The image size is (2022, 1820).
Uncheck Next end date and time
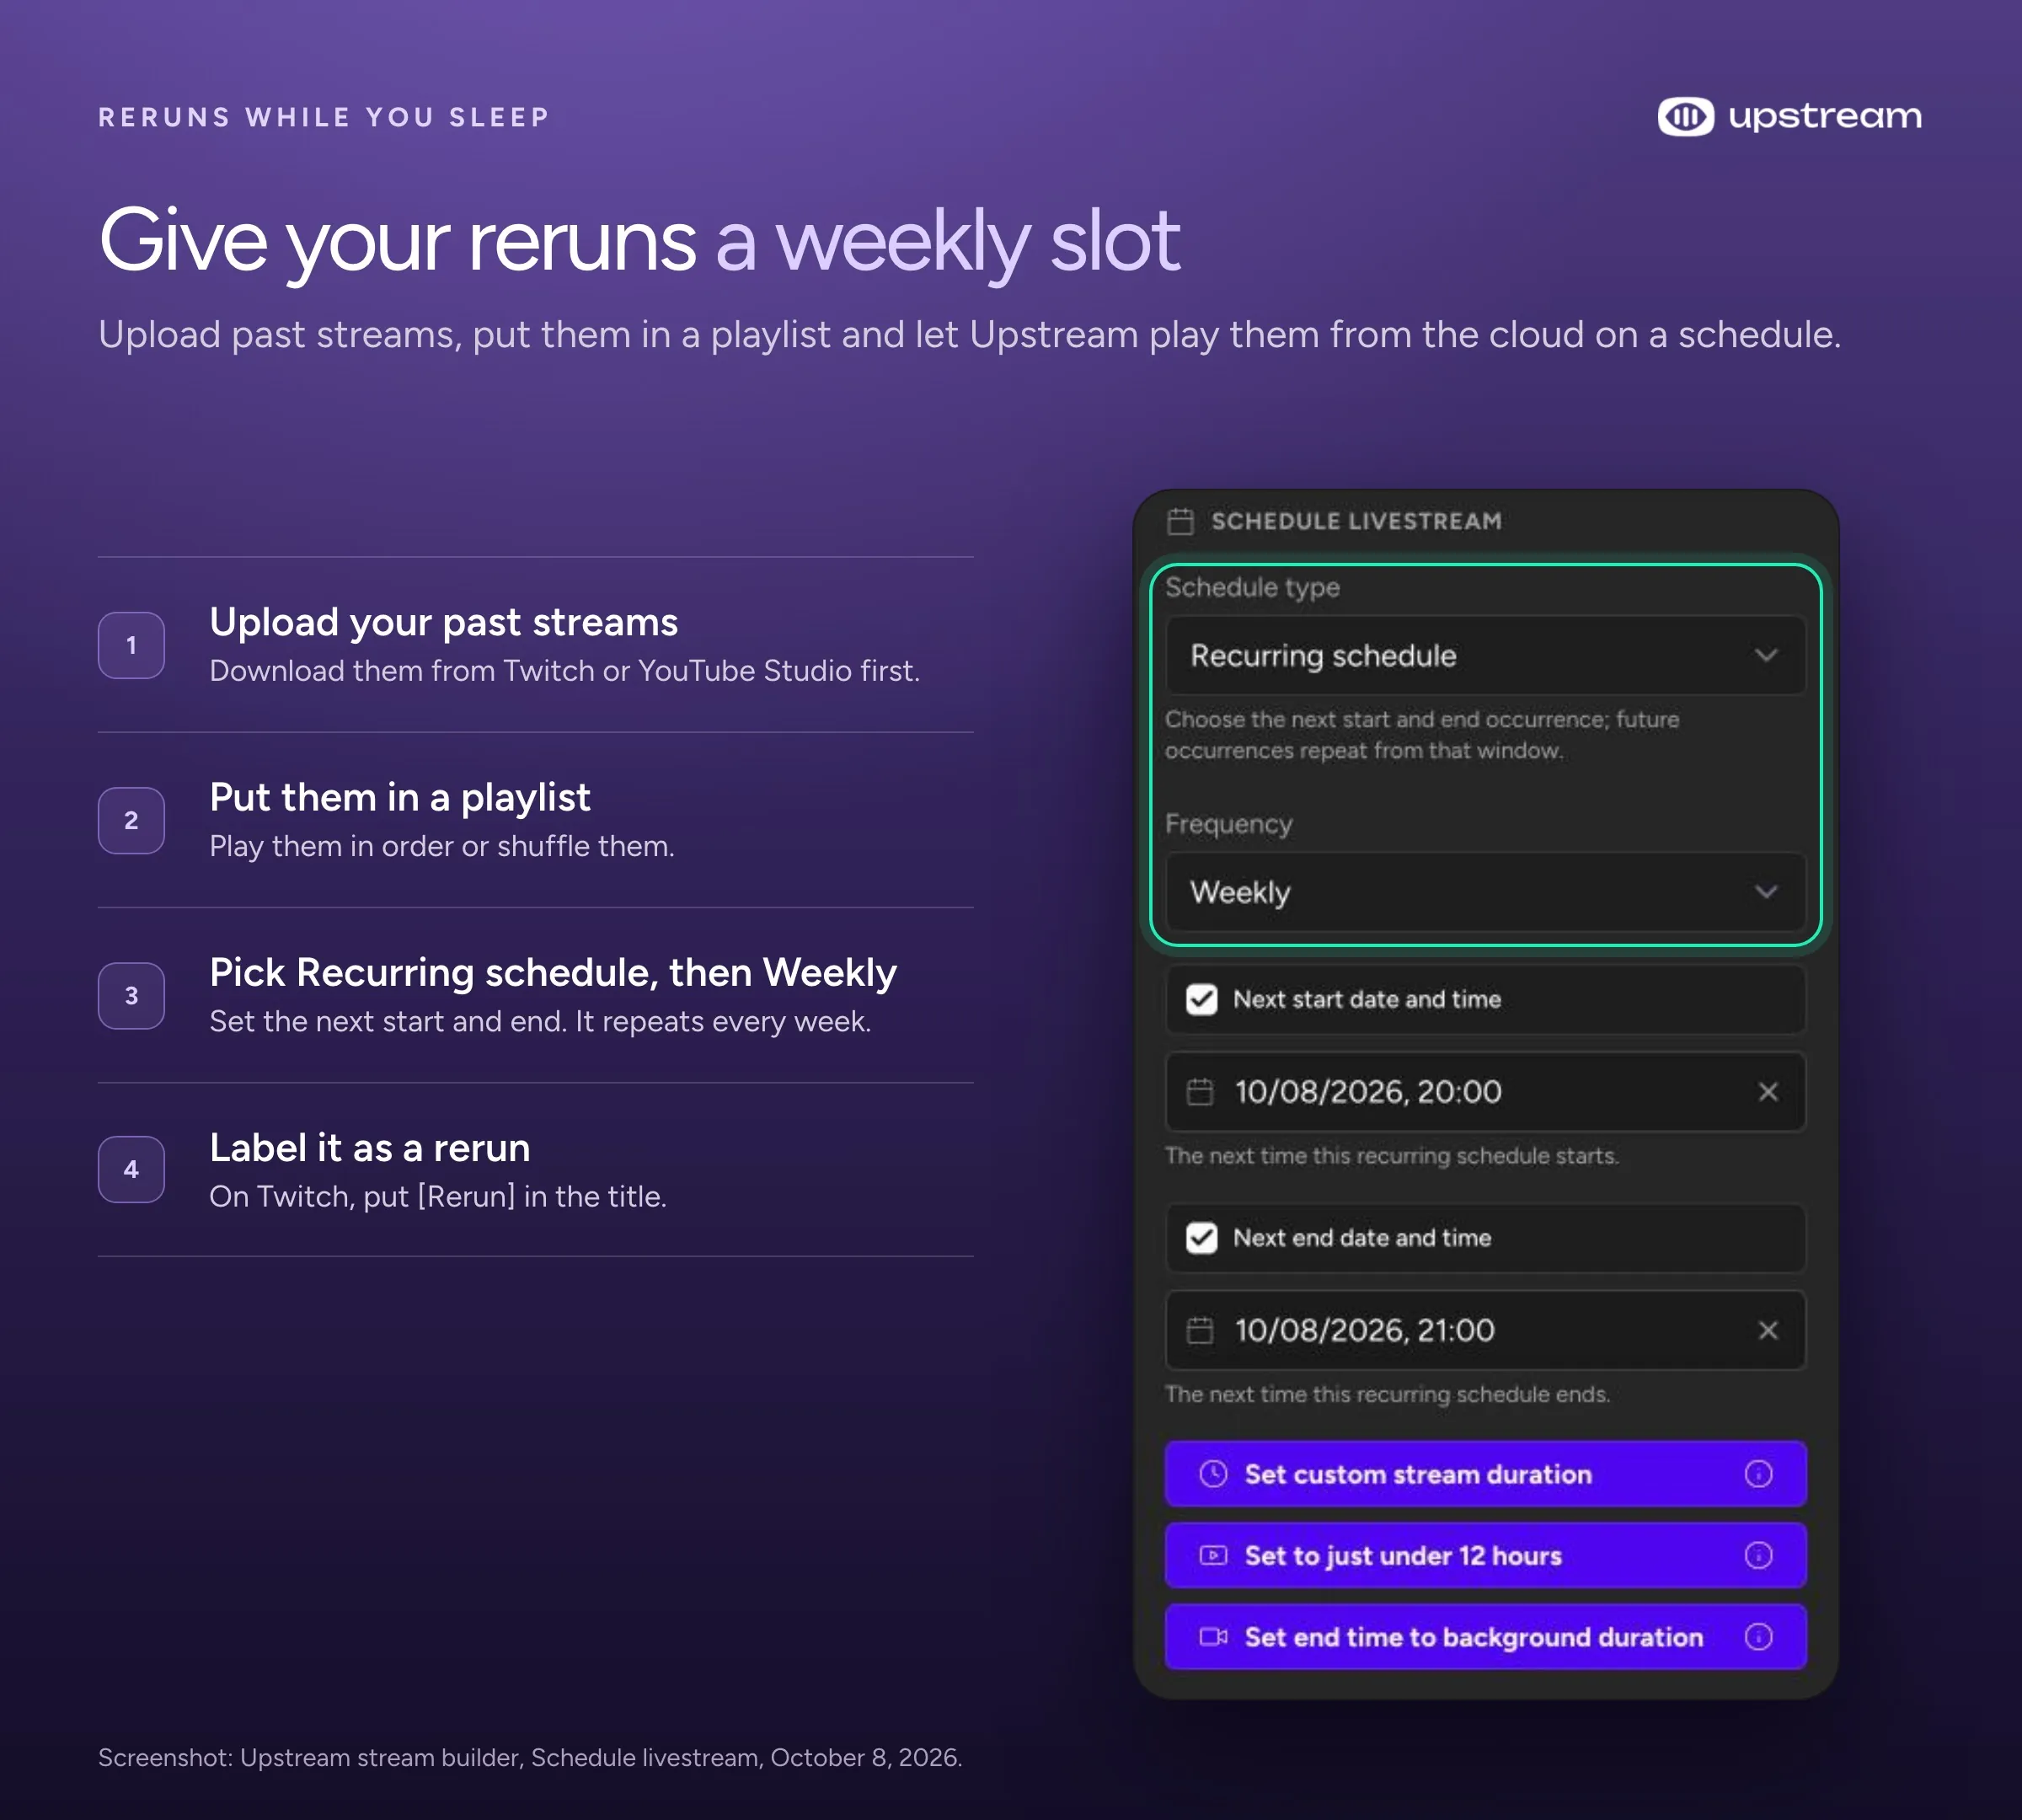click(x=1201, y=1238)
